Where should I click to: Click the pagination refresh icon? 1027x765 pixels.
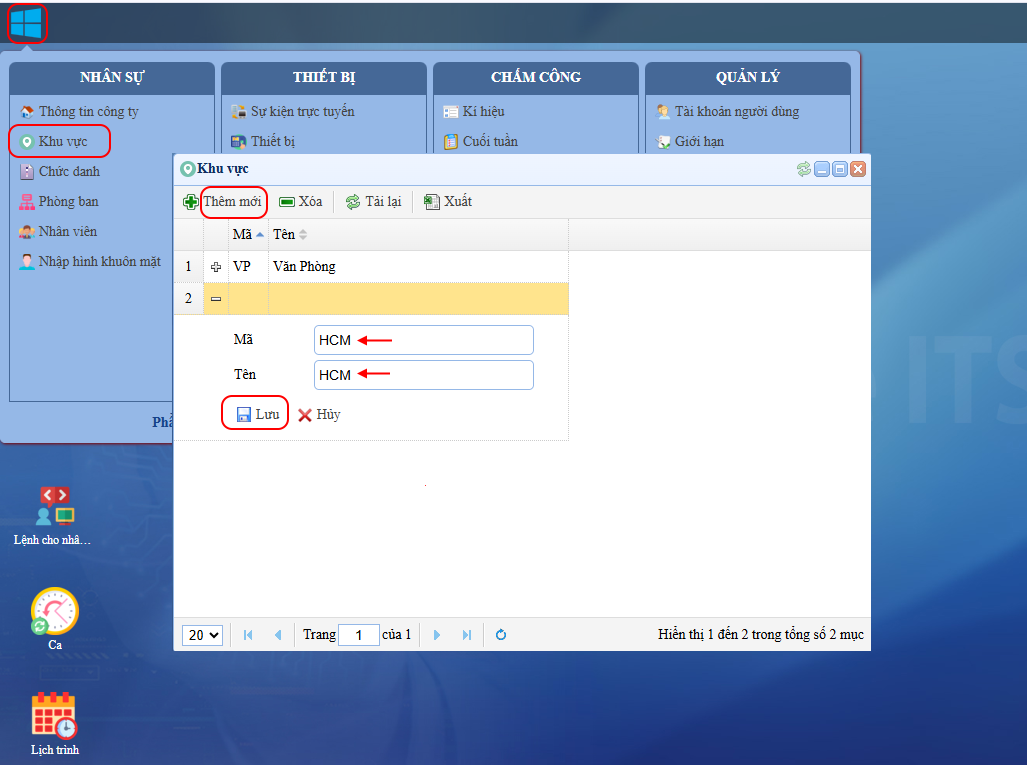[x=501, y=635]
